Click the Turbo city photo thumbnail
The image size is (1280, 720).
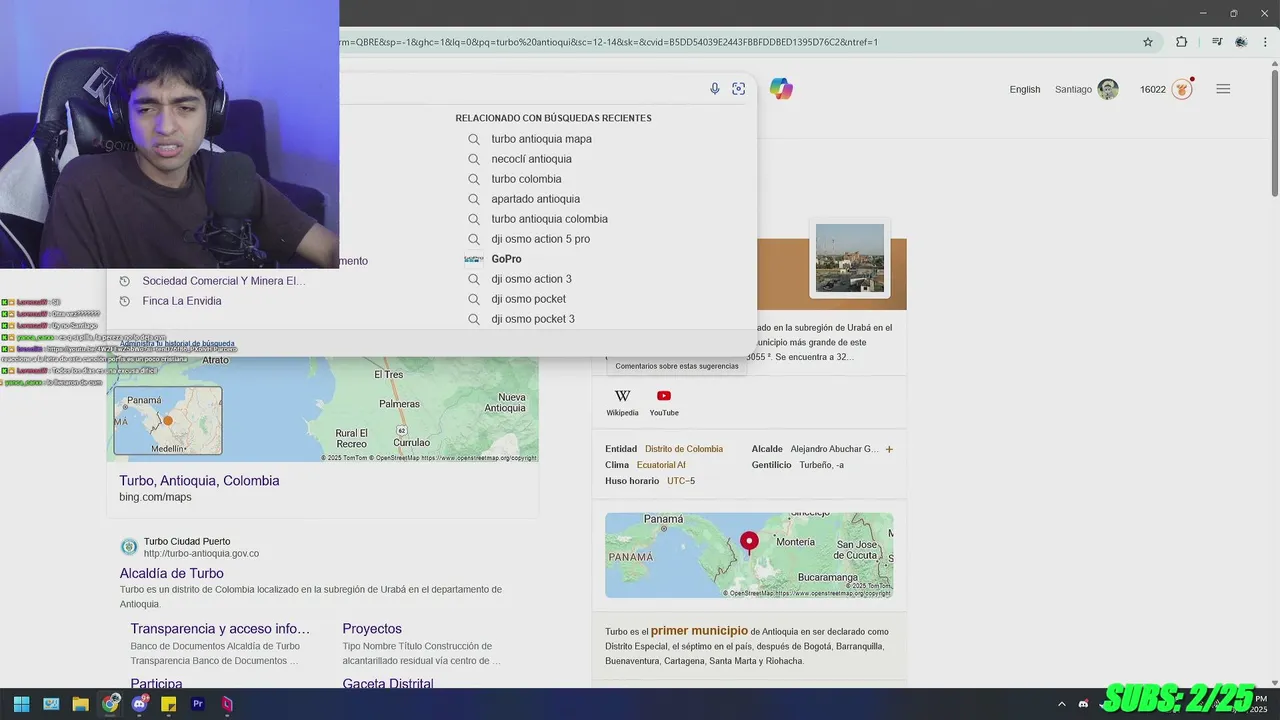850,258
